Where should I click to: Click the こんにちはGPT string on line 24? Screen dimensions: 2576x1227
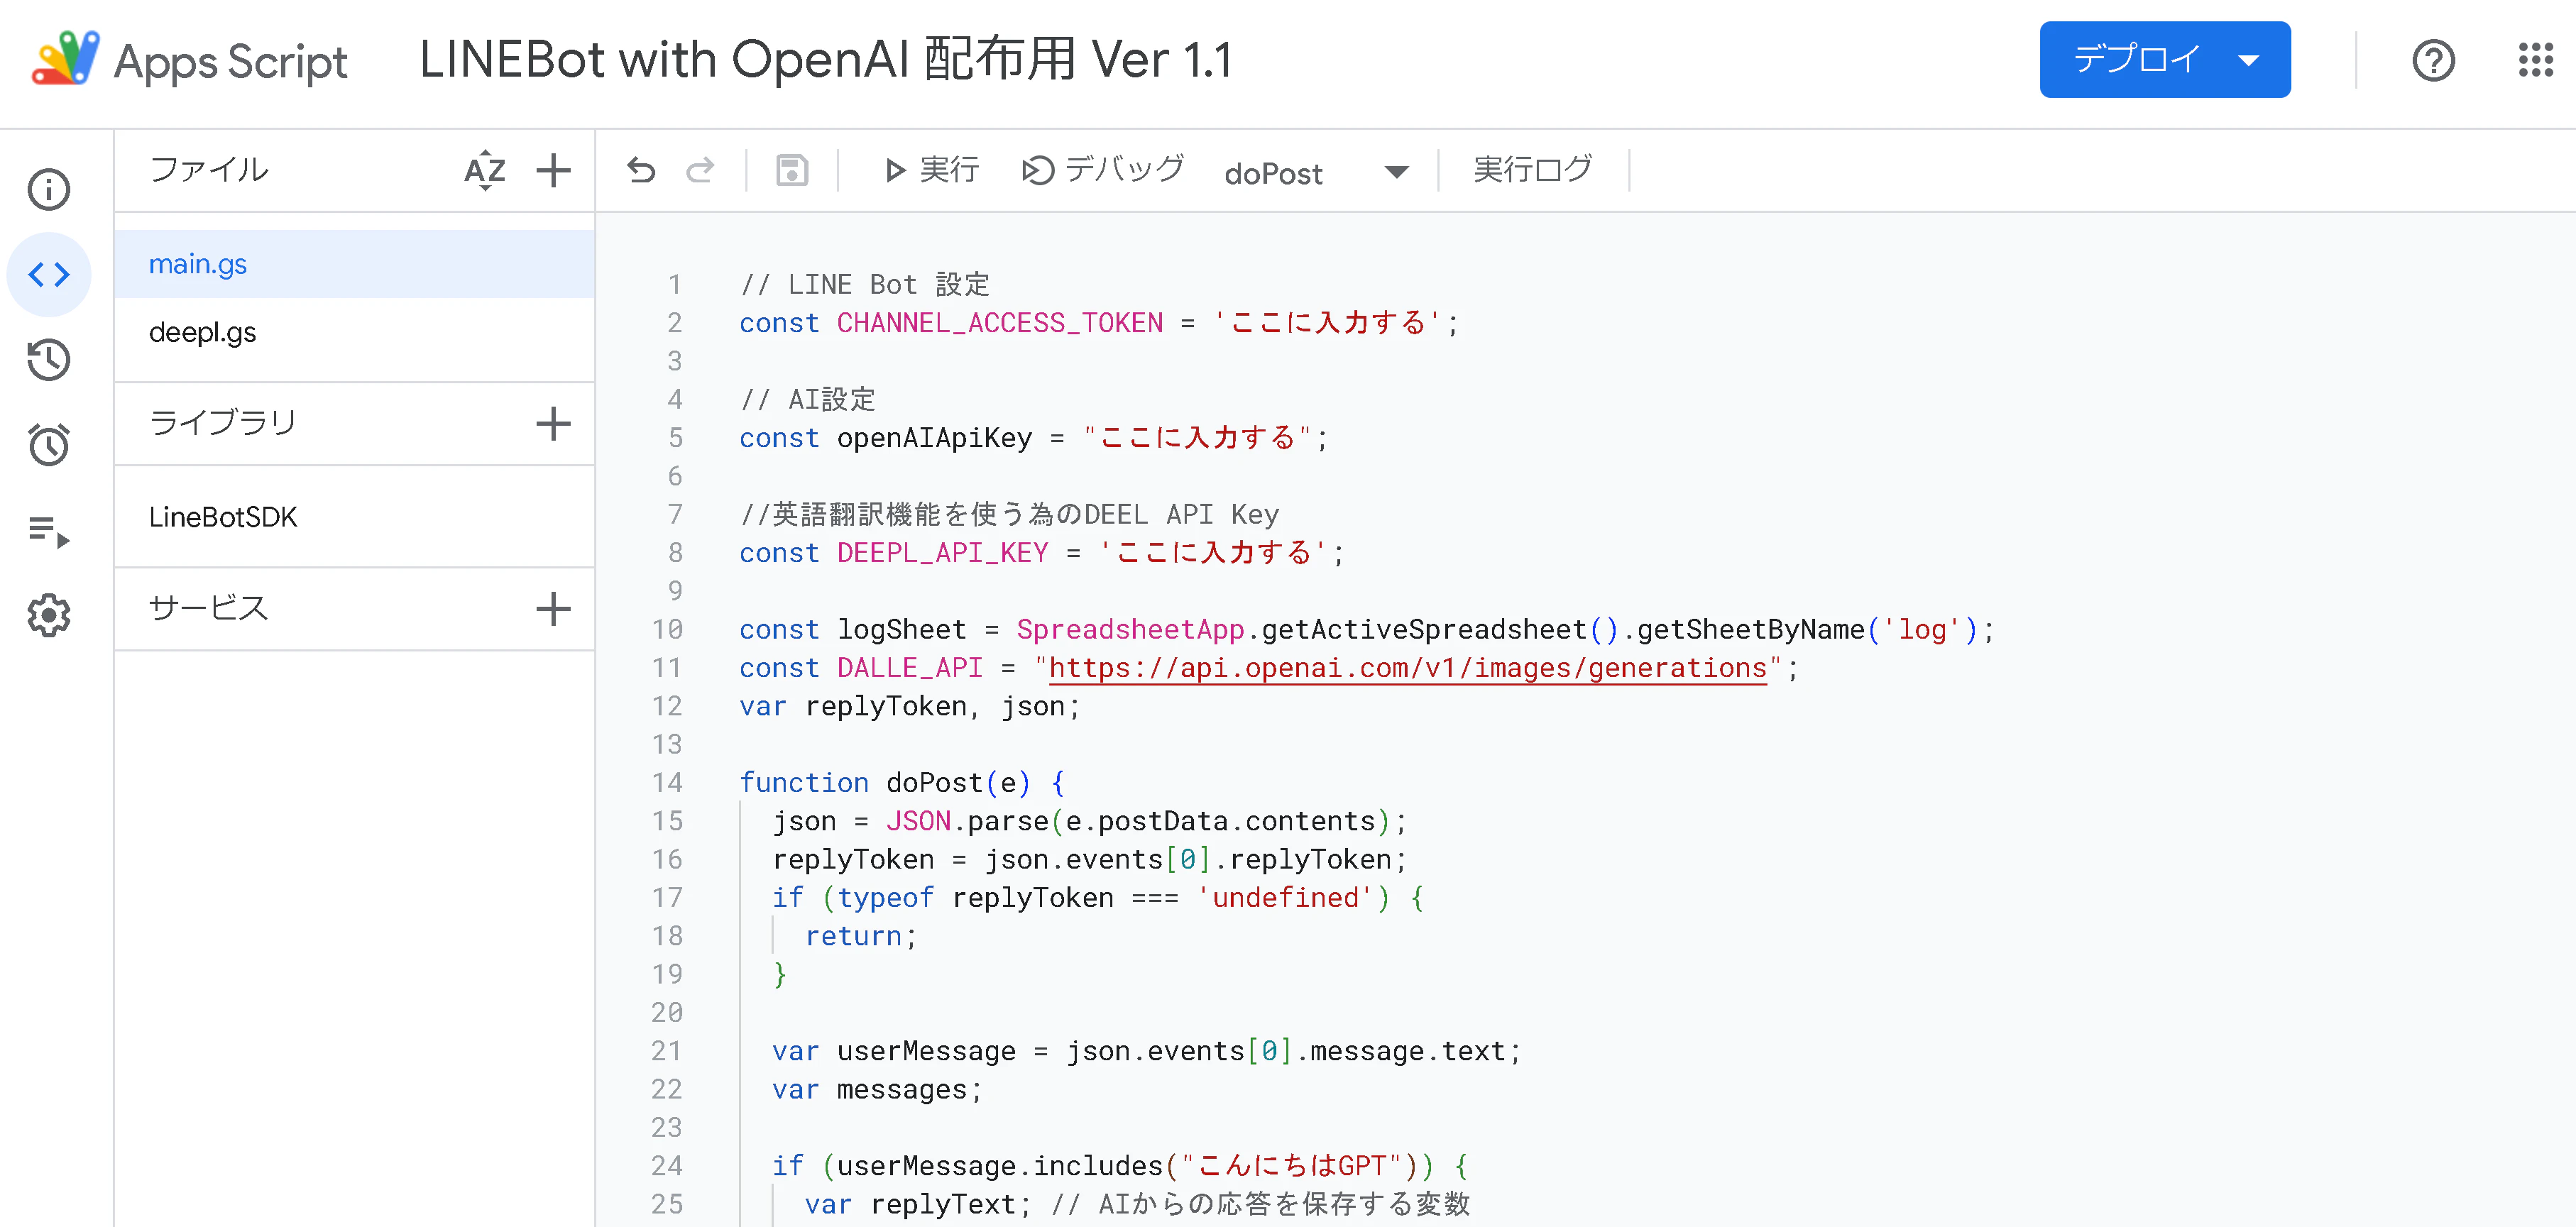1293,1166
